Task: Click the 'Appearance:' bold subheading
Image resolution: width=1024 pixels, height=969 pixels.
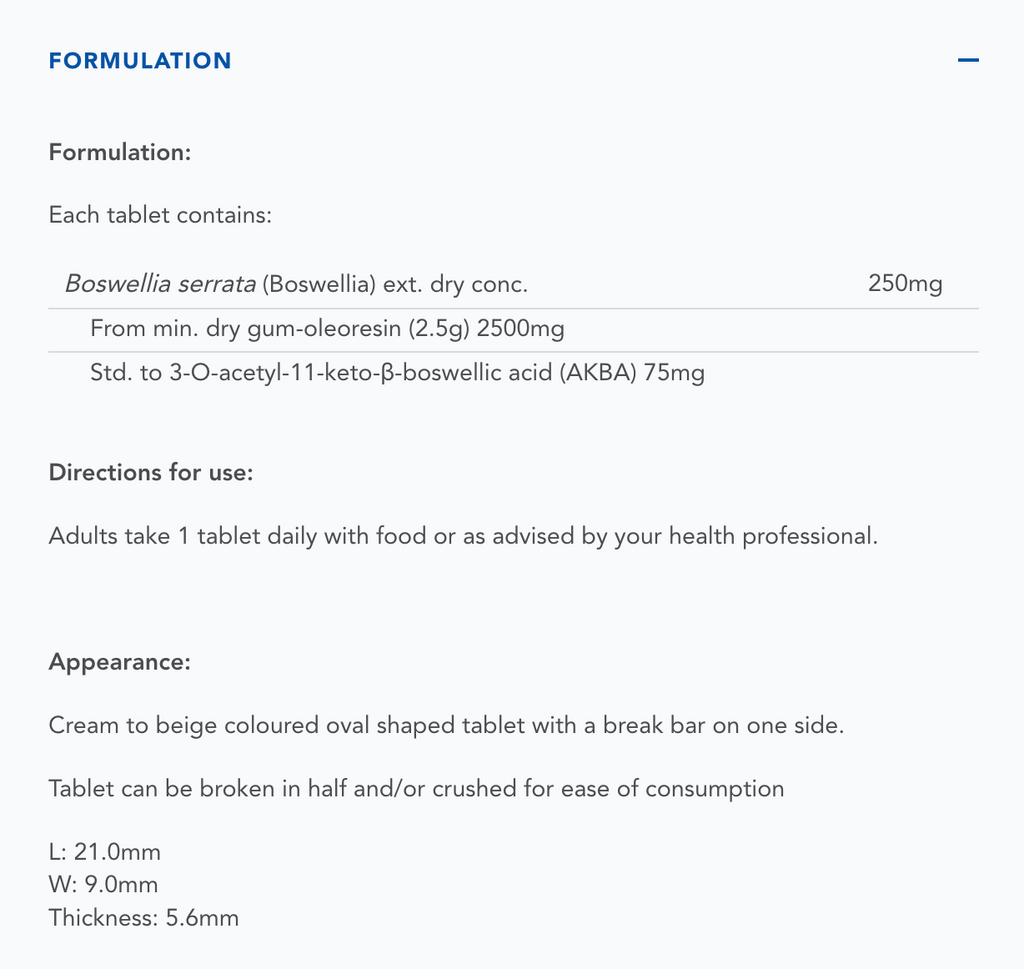Action: coord(119,662)
